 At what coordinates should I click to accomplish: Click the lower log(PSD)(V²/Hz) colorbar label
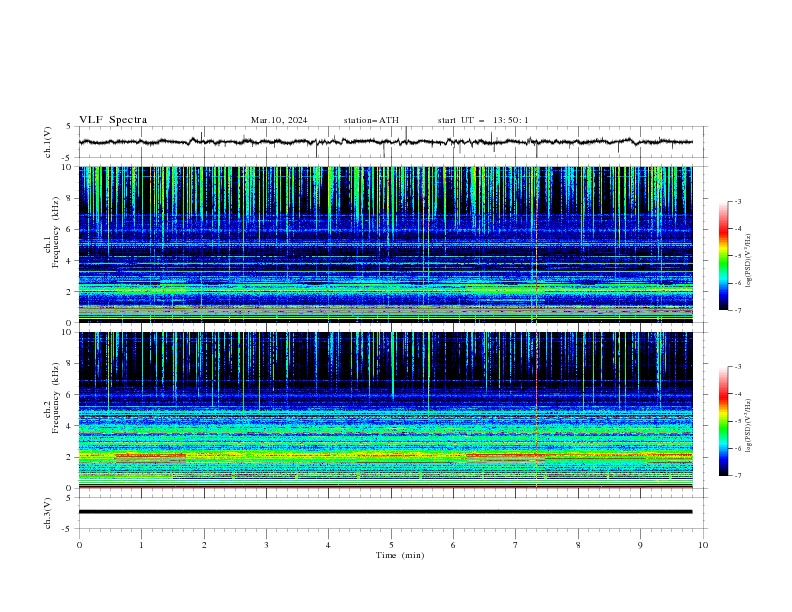(749, 425)
